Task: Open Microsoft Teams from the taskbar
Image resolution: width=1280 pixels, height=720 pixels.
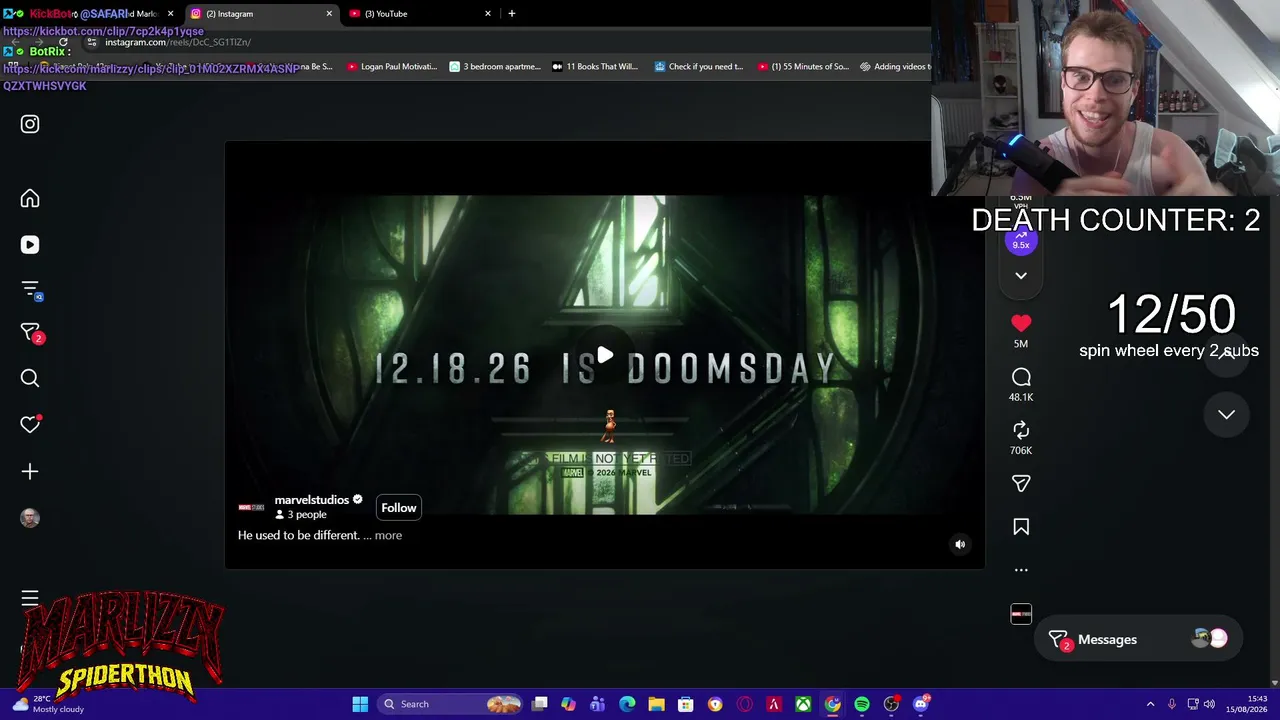Action: pos(598,704)
